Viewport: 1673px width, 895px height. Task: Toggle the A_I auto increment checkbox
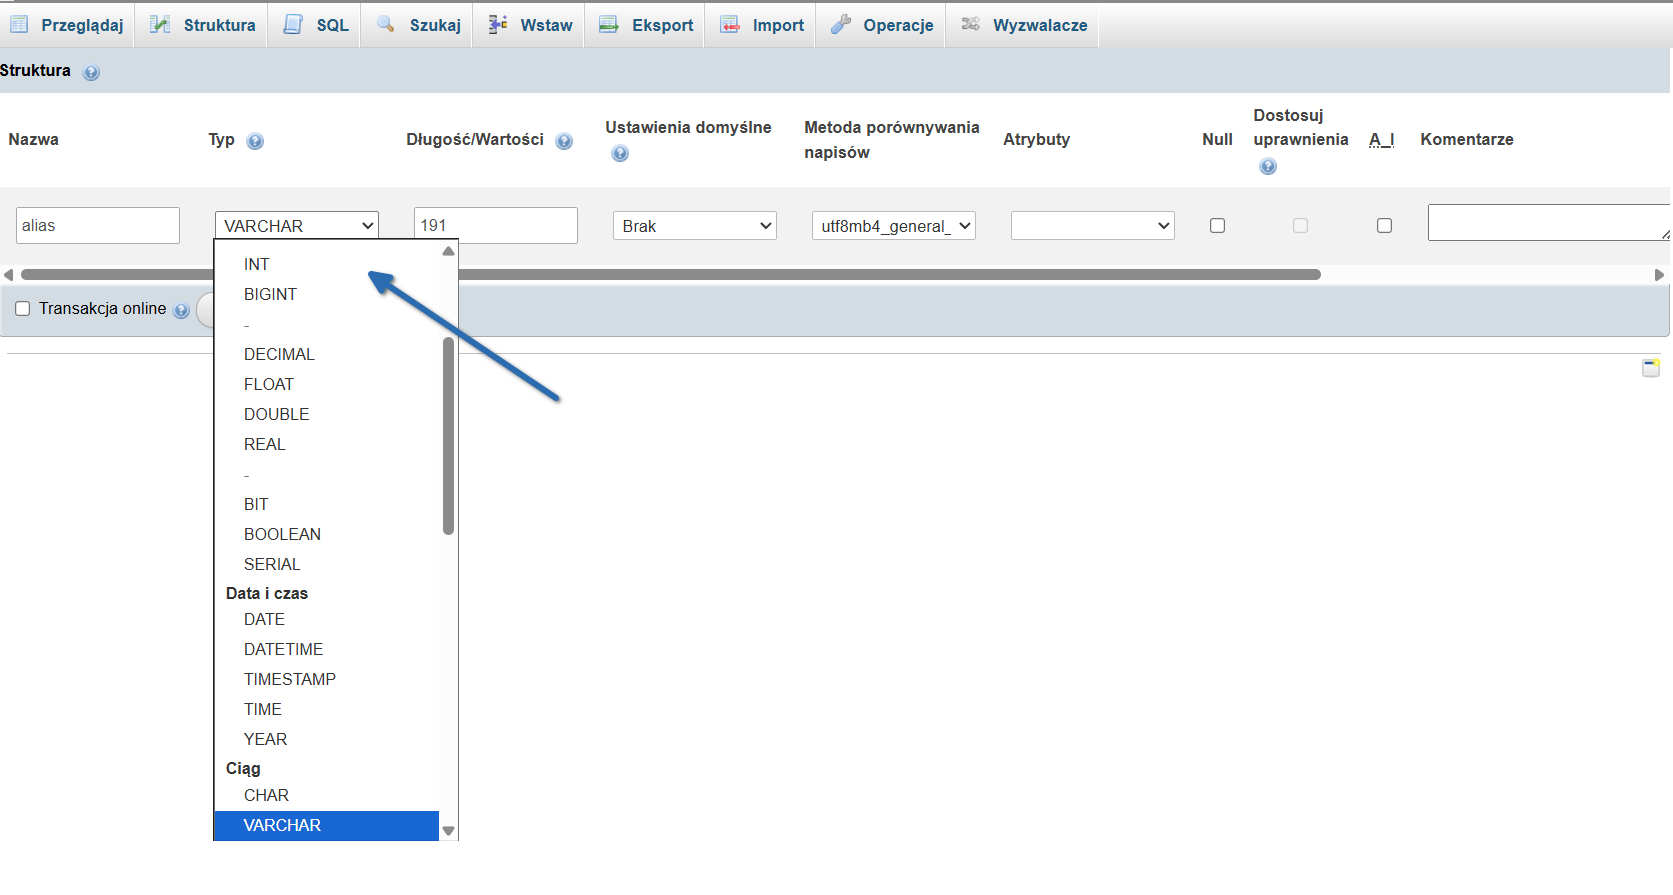click(x=1384, y=226)
